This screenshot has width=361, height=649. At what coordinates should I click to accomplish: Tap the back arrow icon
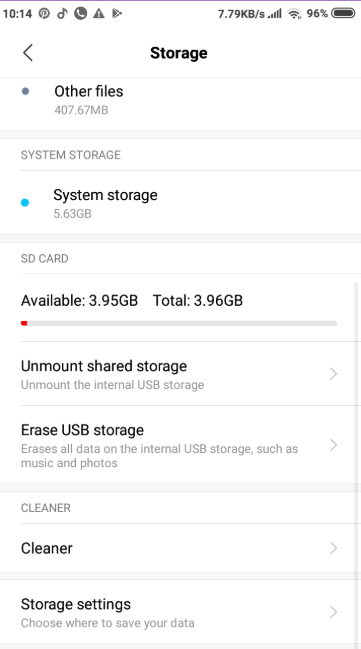tap(28, 53)
